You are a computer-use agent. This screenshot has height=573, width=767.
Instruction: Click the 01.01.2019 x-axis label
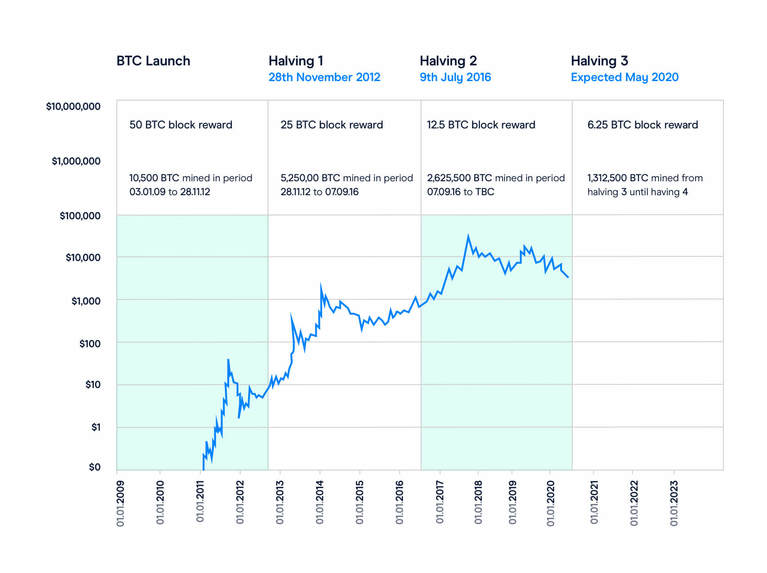pos(513,503)
